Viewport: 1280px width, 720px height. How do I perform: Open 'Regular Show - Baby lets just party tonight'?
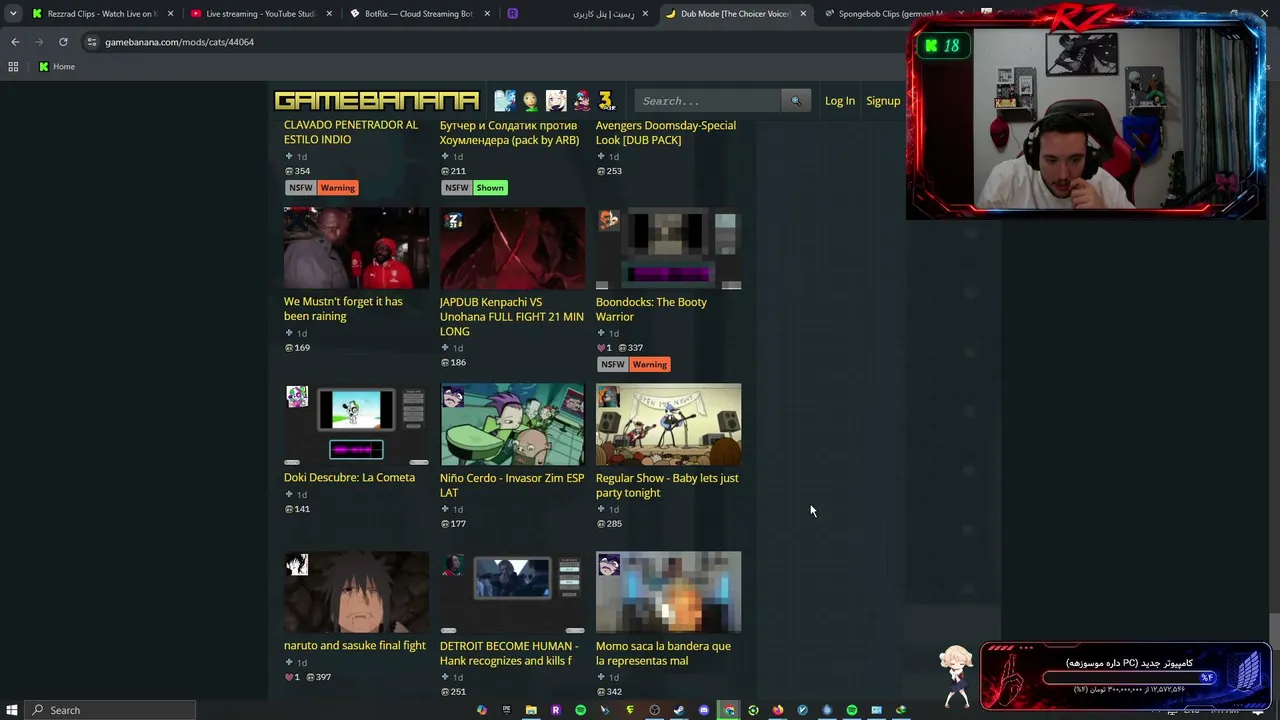point(667,485)
